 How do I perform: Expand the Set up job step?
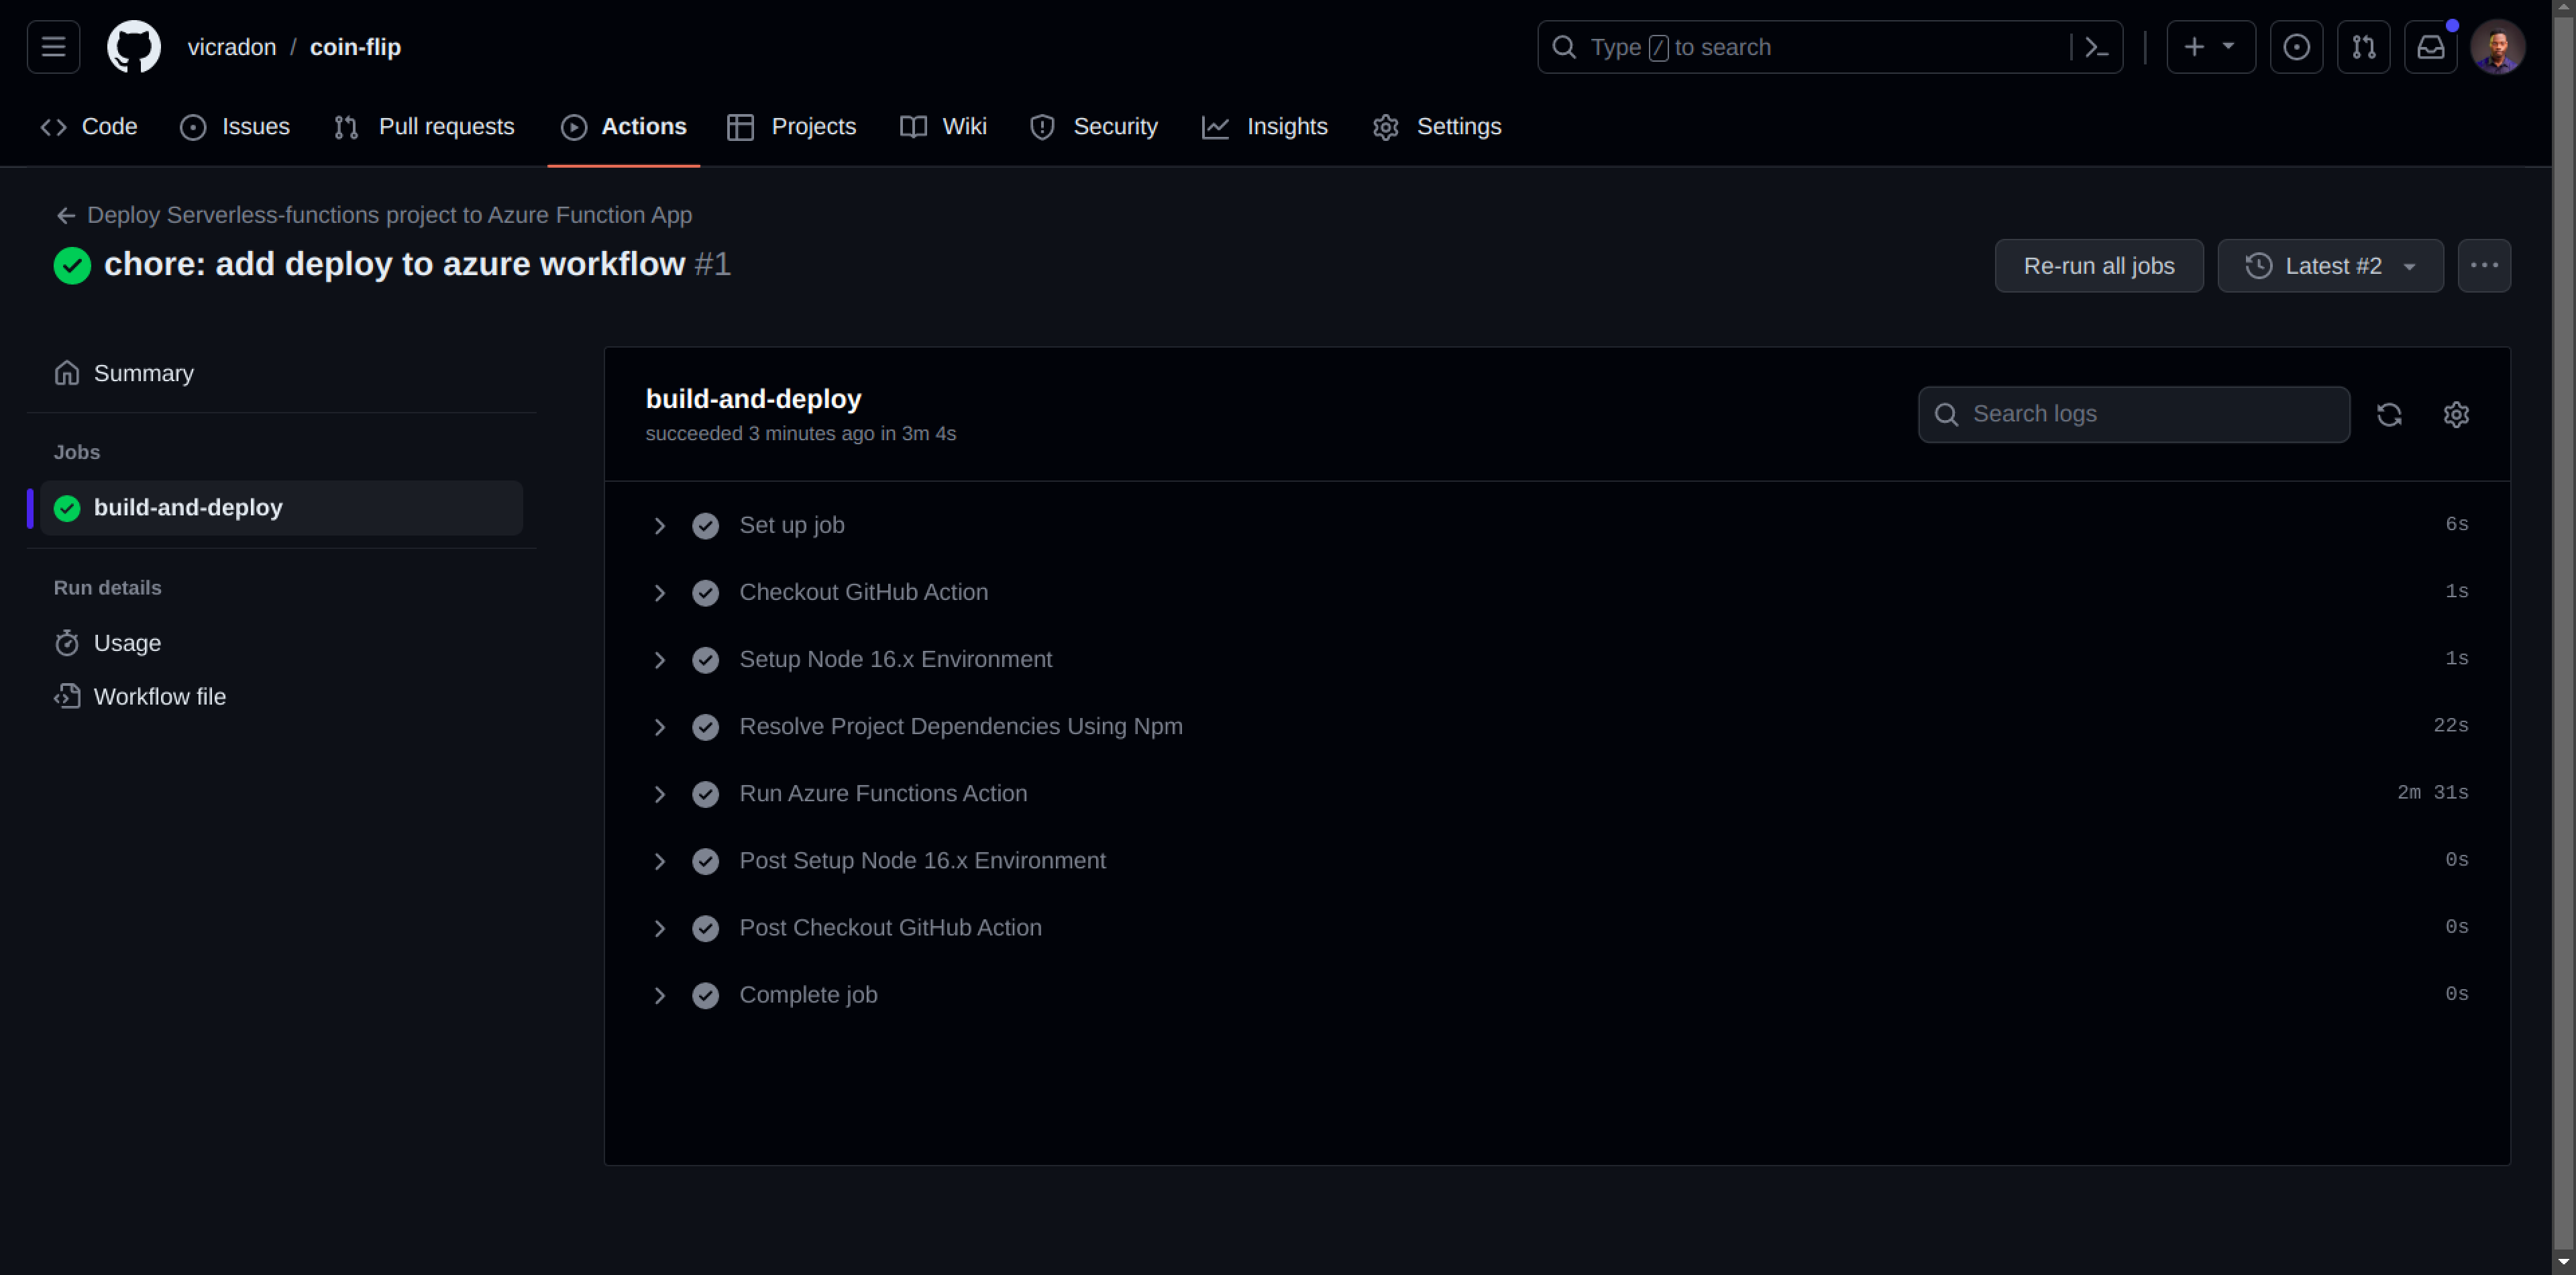(x=660, y=526)
